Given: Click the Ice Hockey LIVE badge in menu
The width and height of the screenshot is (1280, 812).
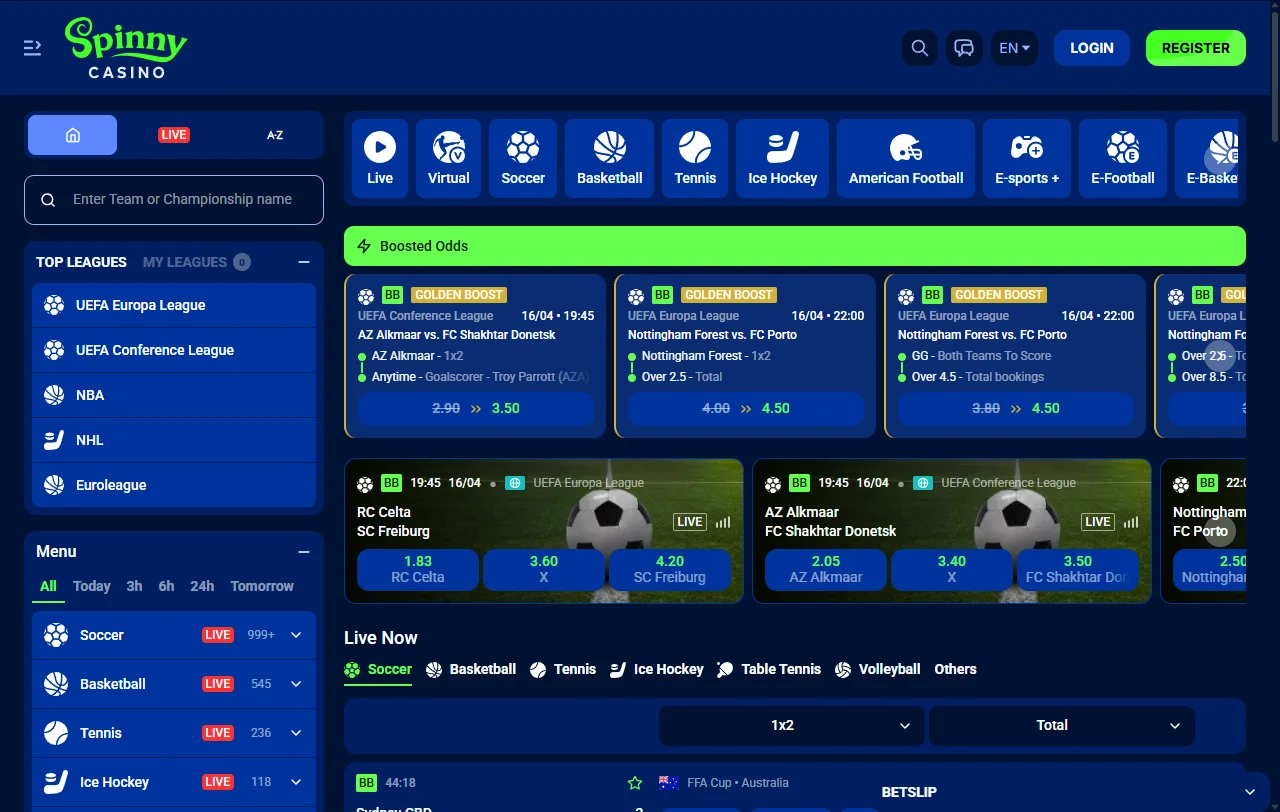Looking at the screenshot, I should [x=218, y=782].
